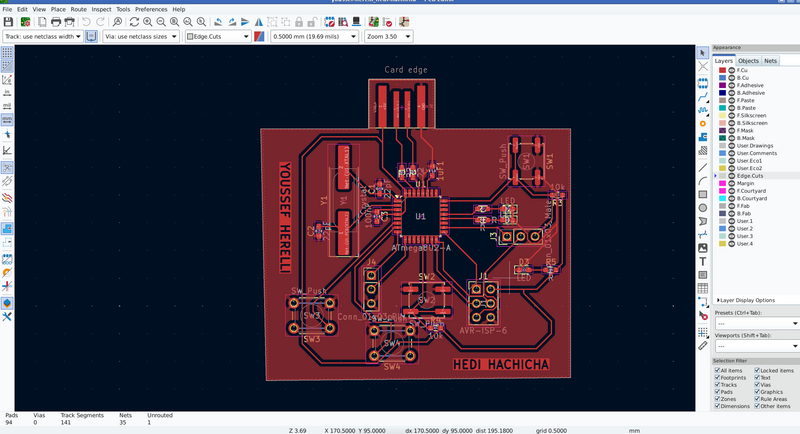Expand Layer Display Options
The width and height of the screenshot is (800, 434).
(x=745, y=300)
